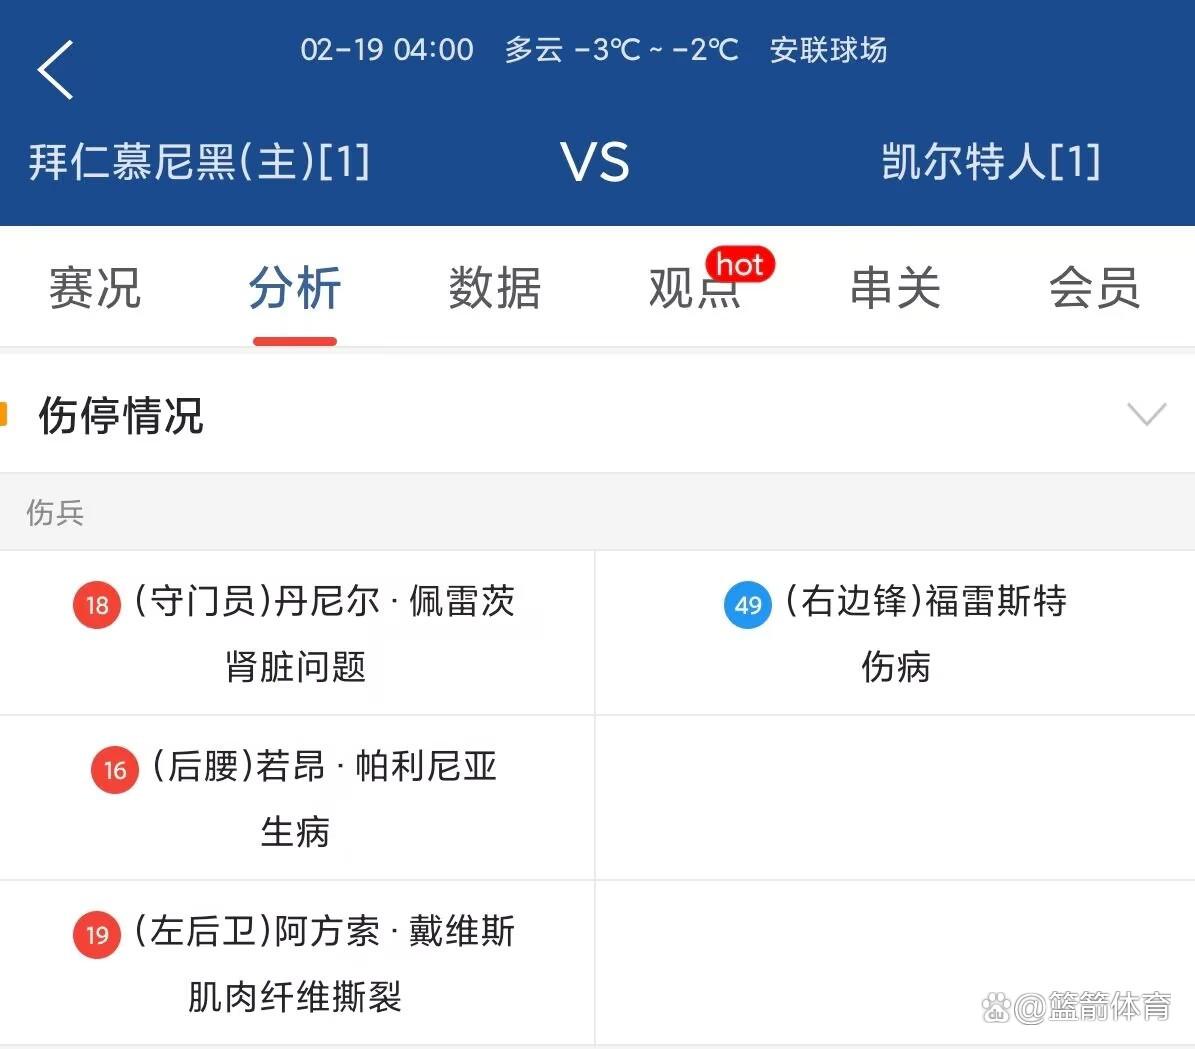Click the hot badge on 观点 tab
This screenshot has width=1195, height=1049.
(739, 265)
